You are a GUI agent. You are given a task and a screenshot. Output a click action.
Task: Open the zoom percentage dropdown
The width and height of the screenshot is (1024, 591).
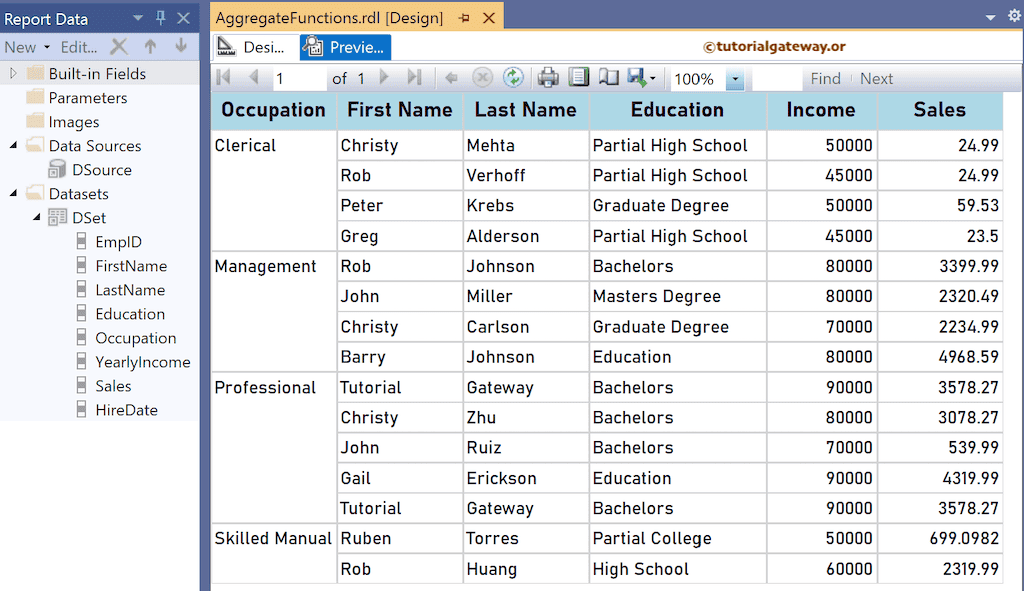734,78
